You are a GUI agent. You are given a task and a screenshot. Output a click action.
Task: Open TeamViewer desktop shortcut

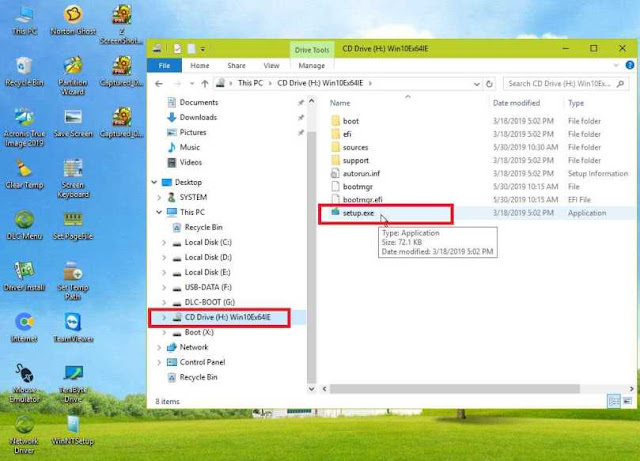[x=73, y=328]
